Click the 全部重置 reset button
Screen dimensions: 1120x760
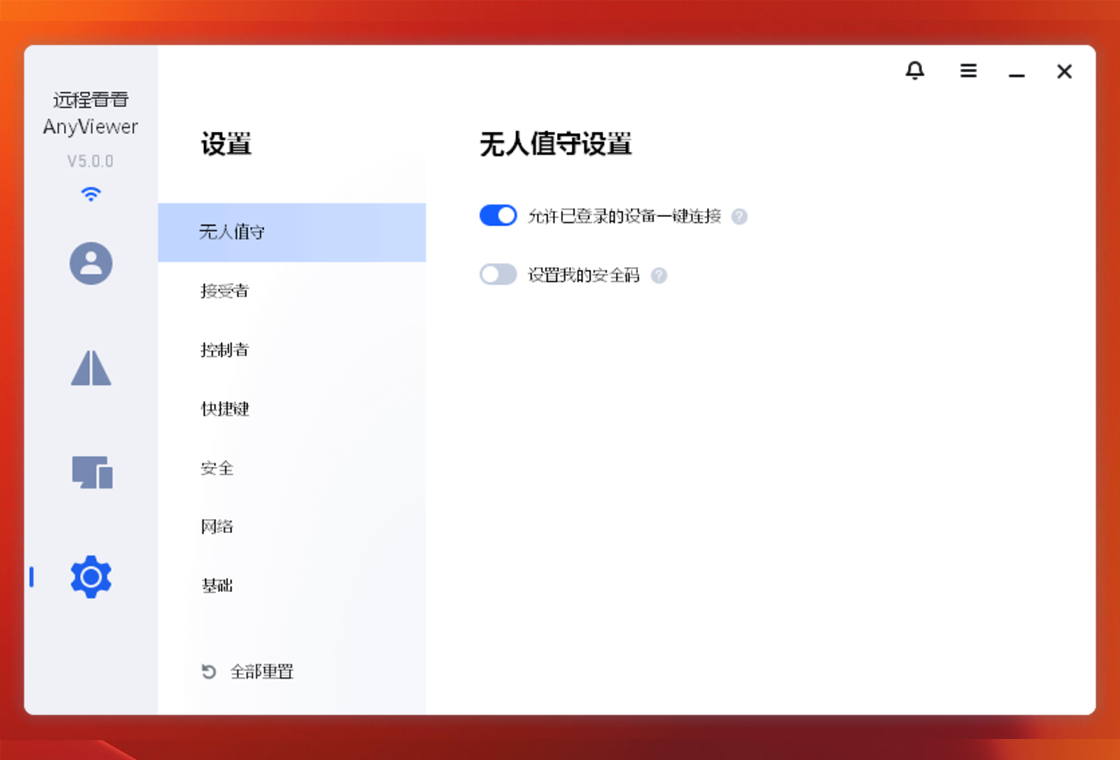point(248,672)
